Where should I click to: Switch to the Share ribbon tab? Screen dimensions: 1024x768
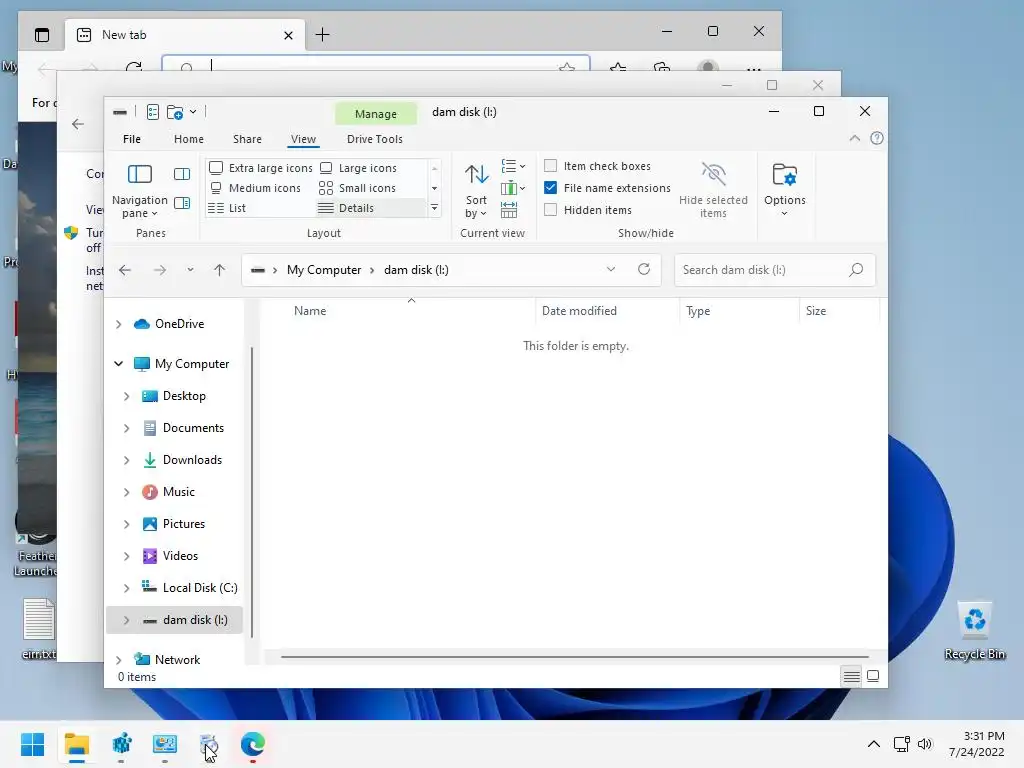tap(248, 139)
